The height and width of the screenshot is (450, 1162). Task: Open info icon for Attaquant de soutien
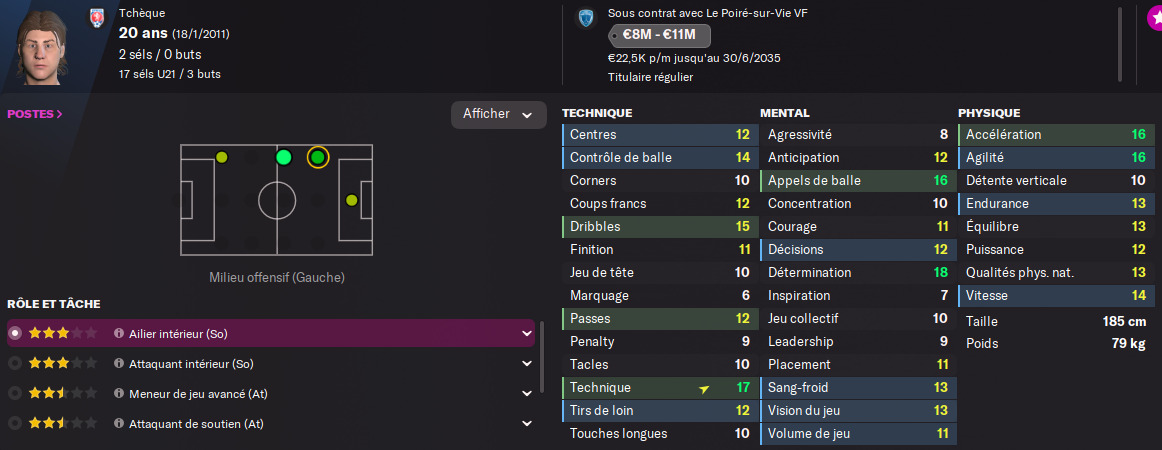(x=119, y=424)
